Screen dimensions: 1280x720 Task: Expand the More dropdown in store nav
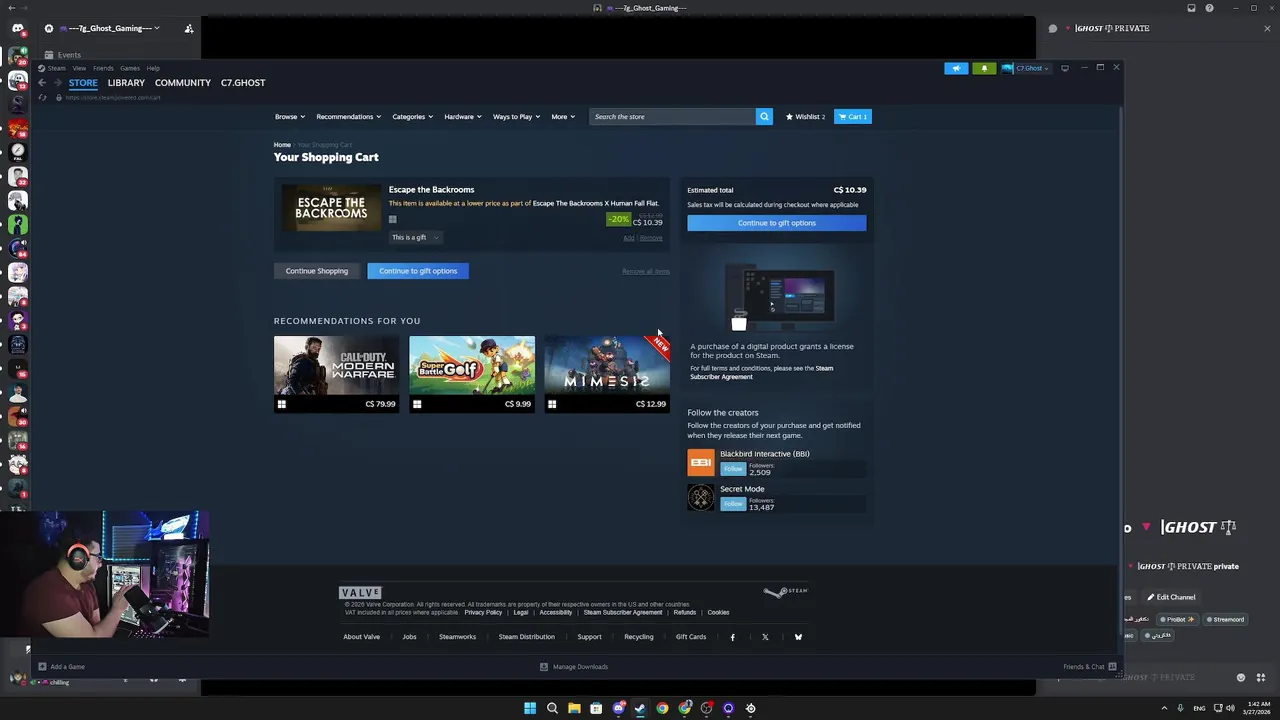(563, 117)
